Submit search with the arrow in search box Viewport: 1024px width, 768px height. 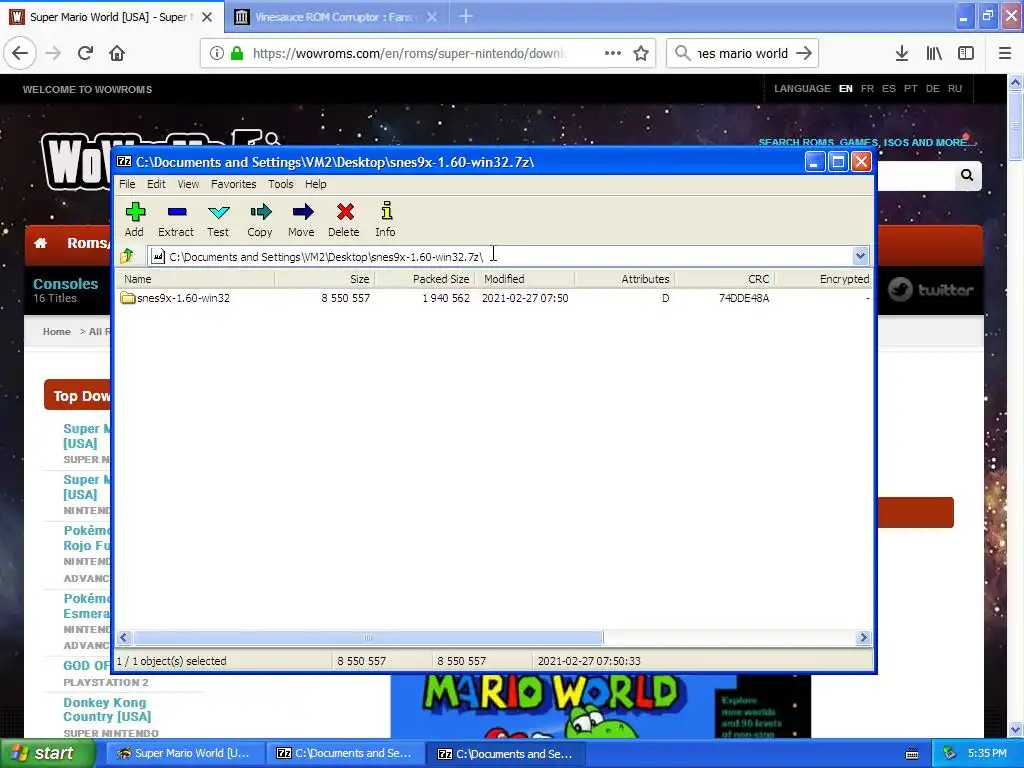click(x=804, y=54)
